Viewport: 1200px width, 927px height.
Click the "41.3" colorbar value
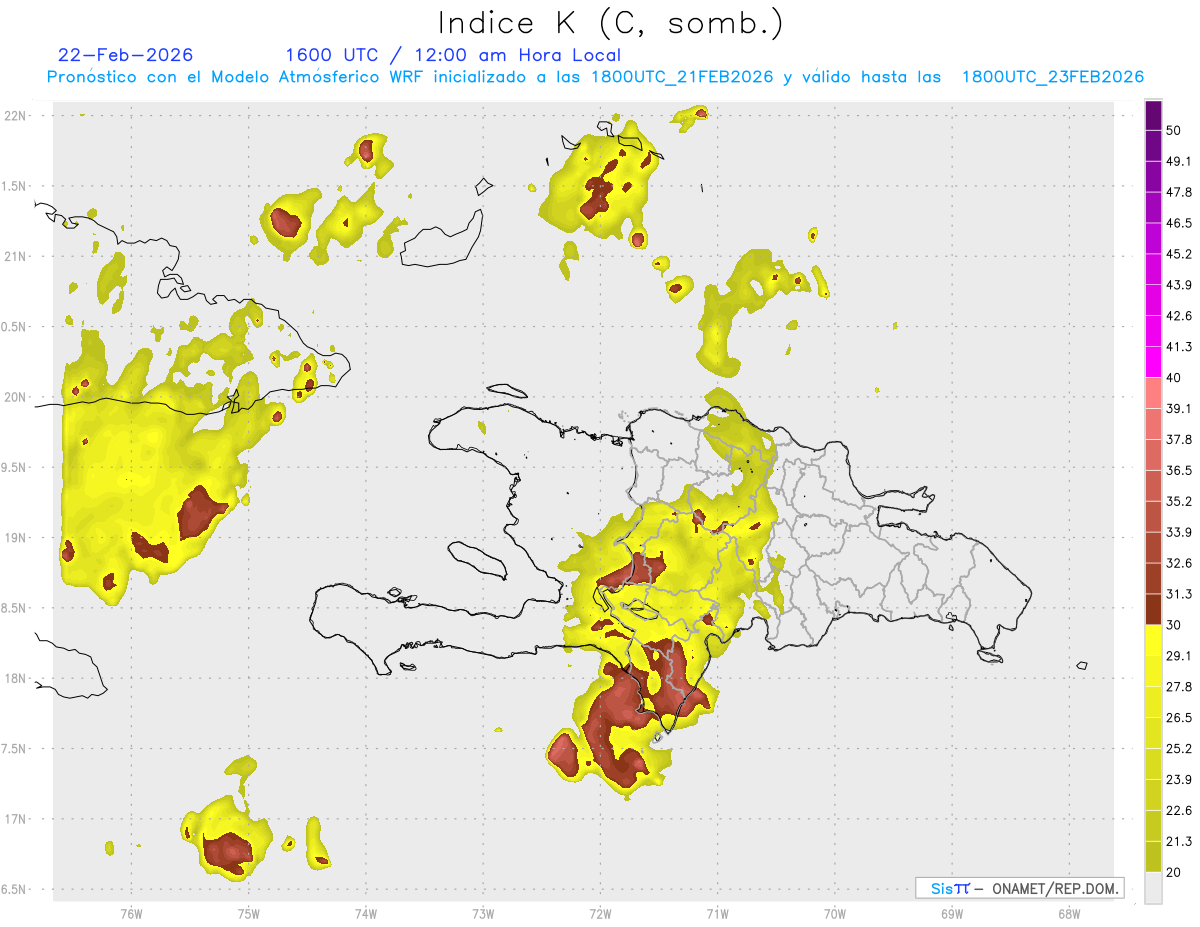(1178, 347)
